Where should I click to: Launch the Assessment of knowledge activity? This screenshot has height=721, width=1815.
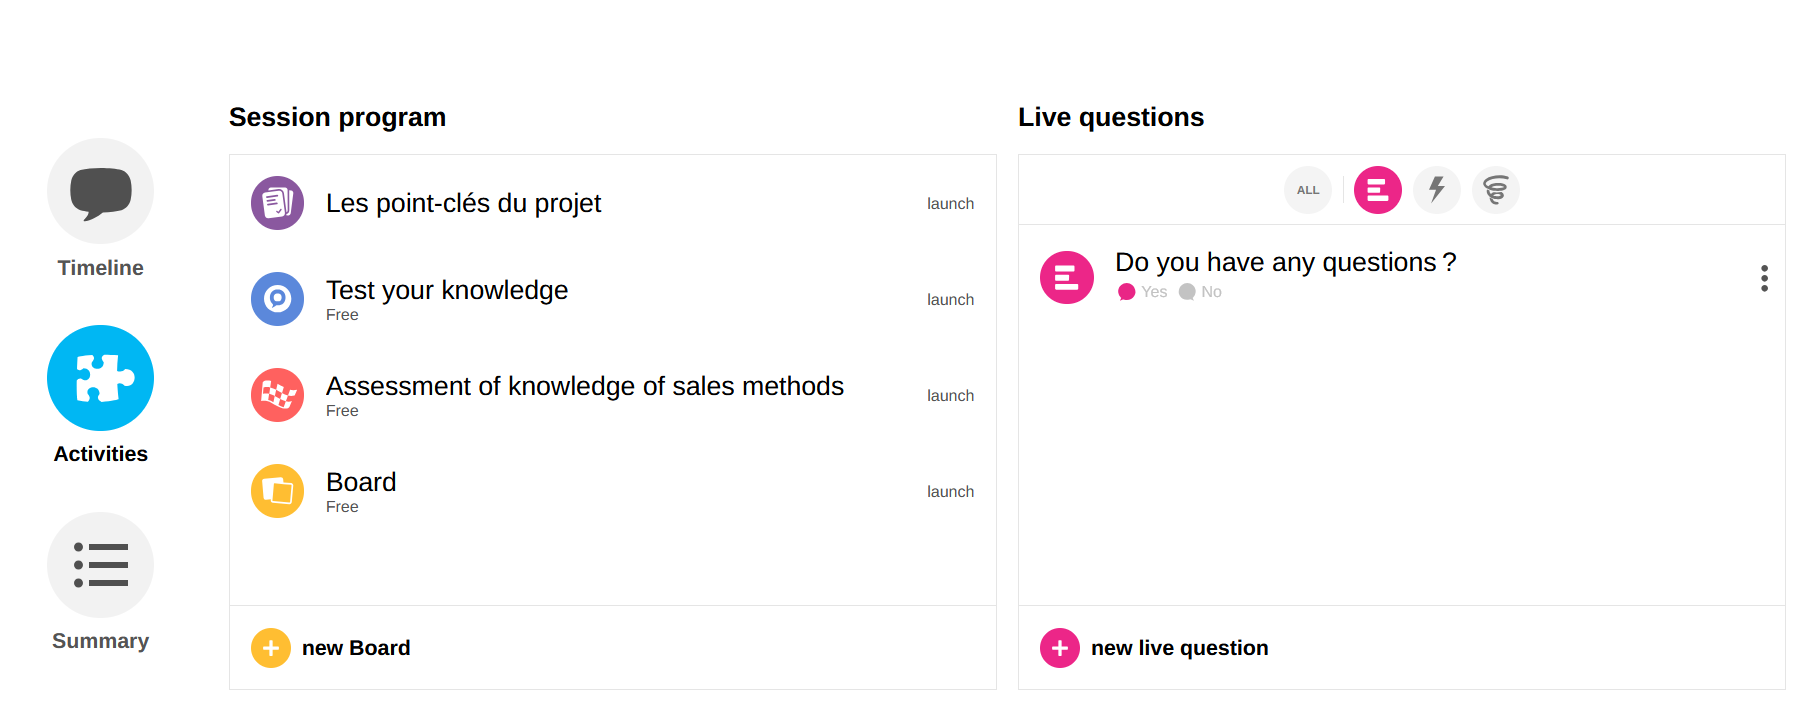point(949,396)
